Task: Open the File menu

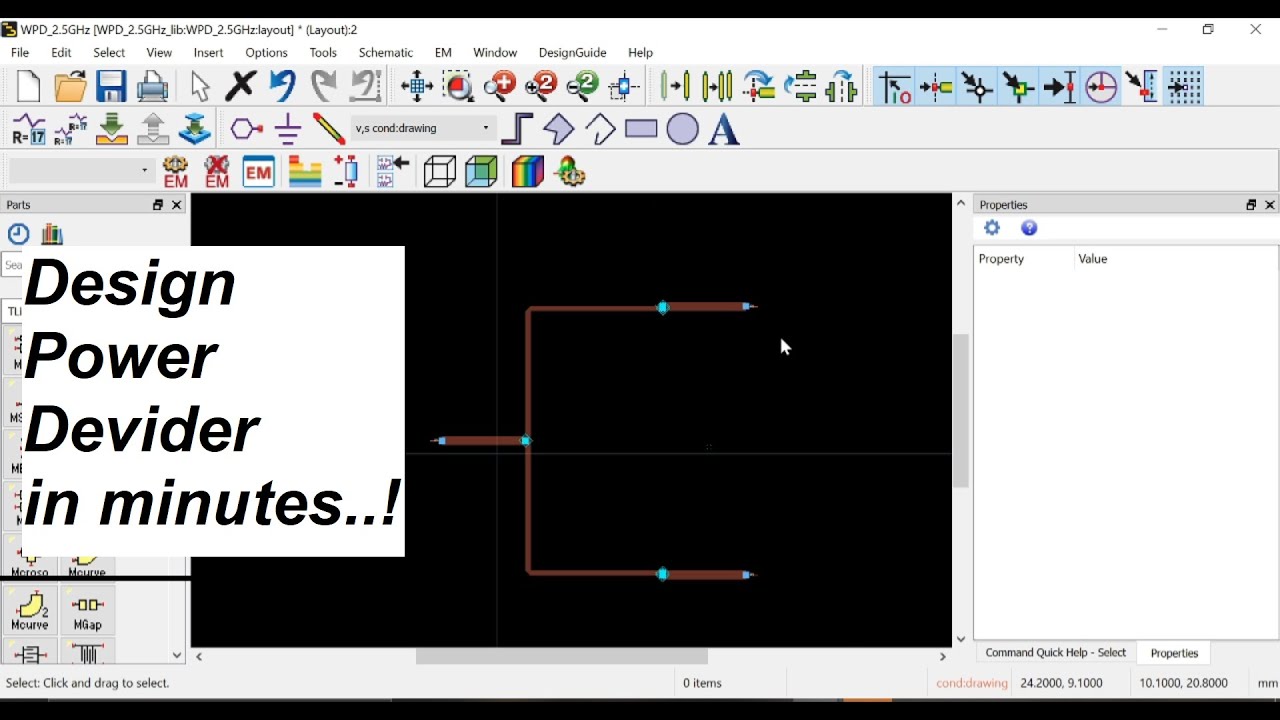Action: 20,52
